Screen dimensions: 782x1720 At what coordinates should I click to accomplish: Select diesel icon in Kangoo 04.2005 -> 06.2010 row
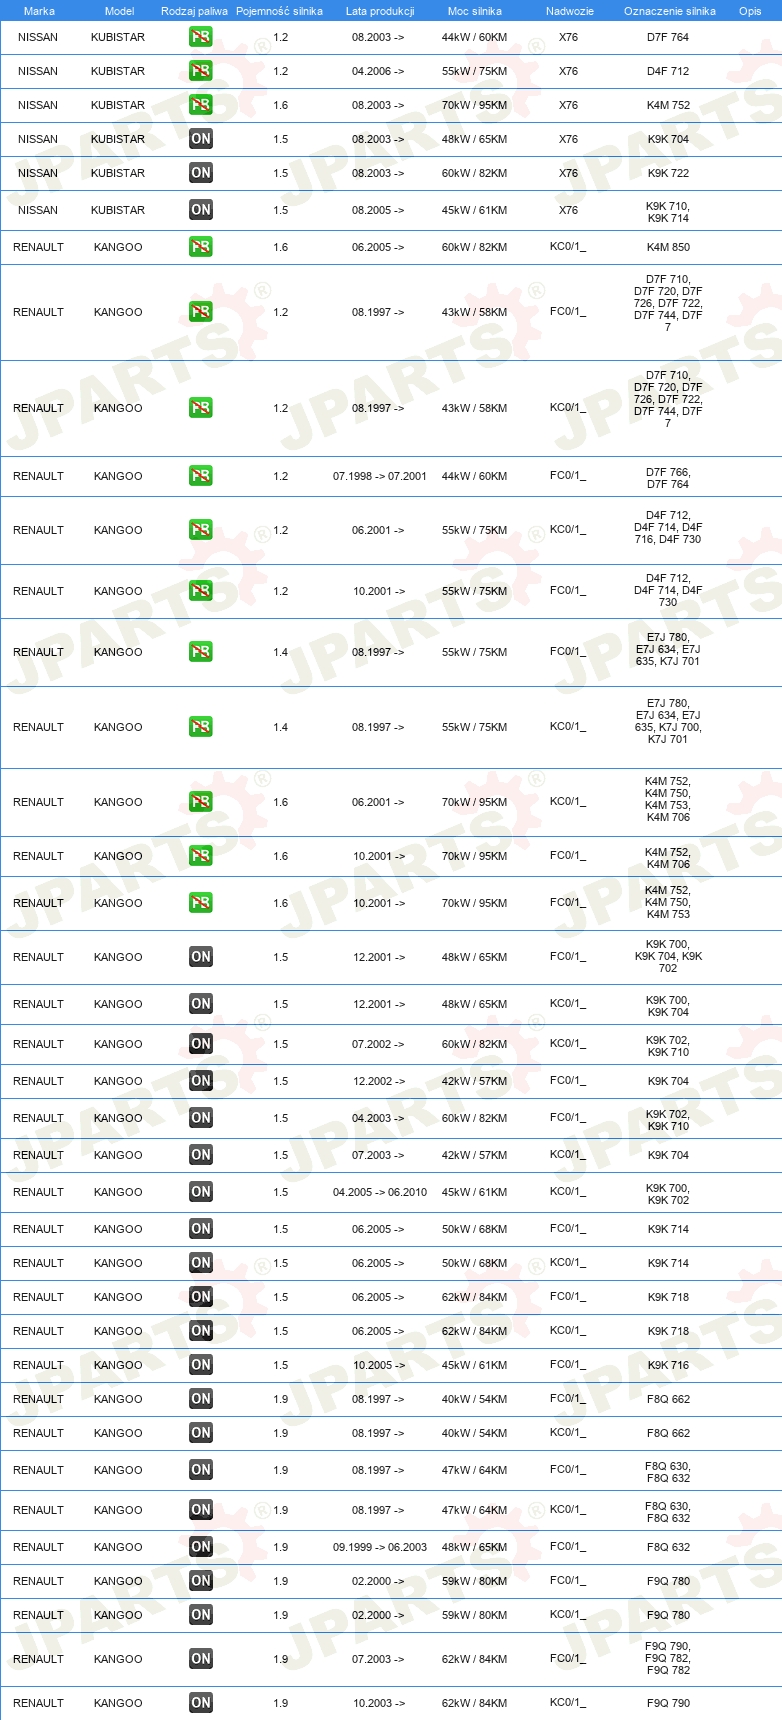[201, 1192]
